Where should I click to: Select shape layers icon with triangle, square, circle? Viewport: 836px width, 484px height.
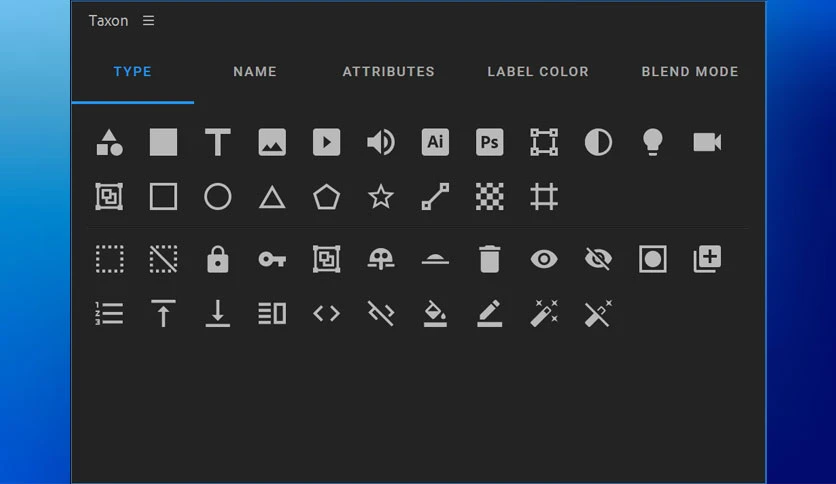[109, 142]
